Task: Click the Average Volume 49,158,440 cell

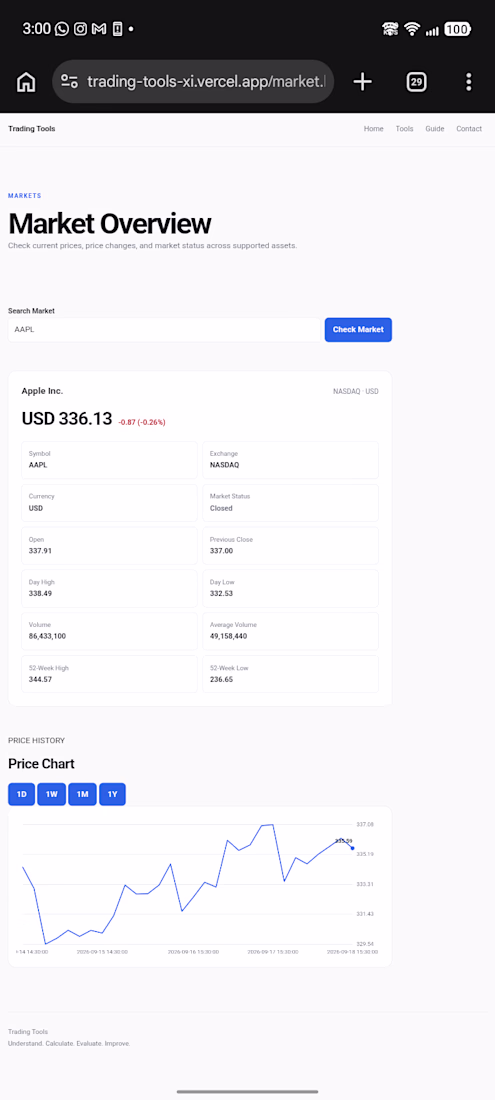Action: 290,631
